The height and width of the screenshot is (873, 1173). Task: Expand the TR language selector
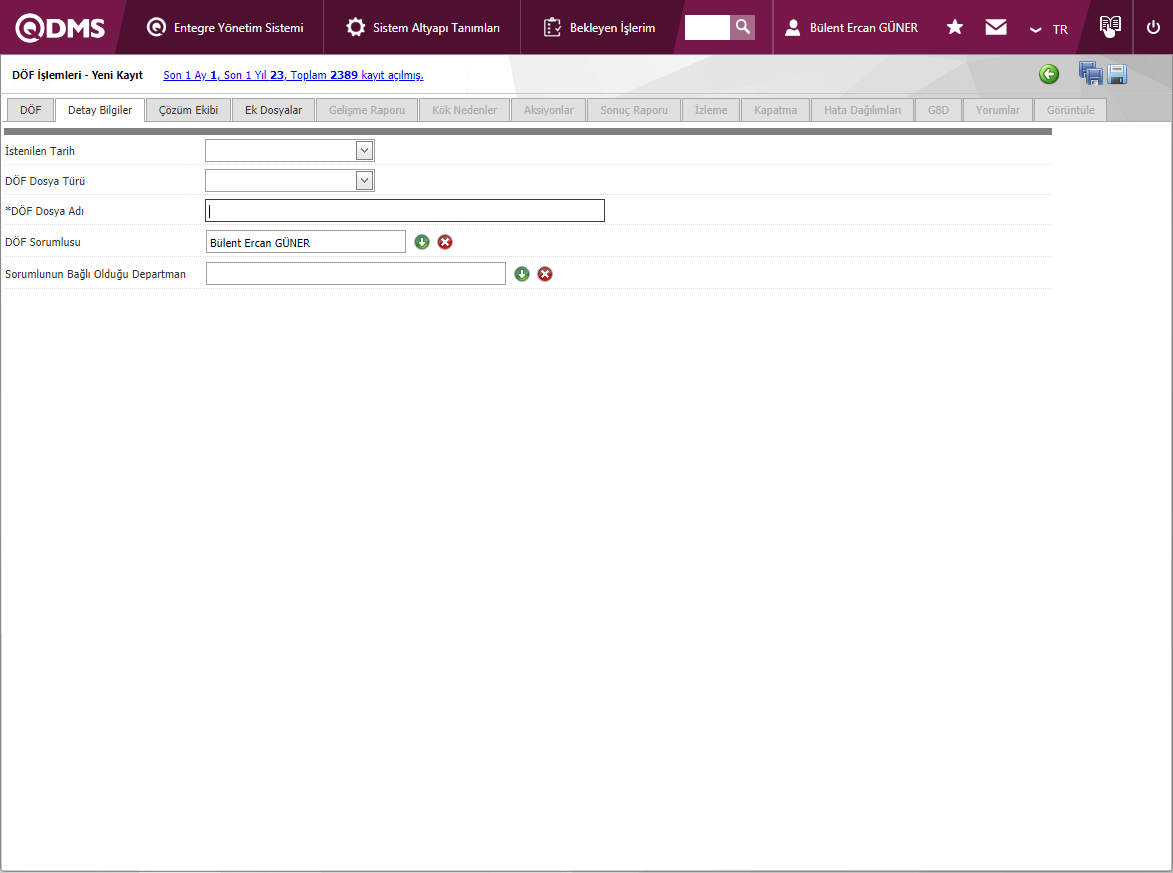coord(1049,29)
